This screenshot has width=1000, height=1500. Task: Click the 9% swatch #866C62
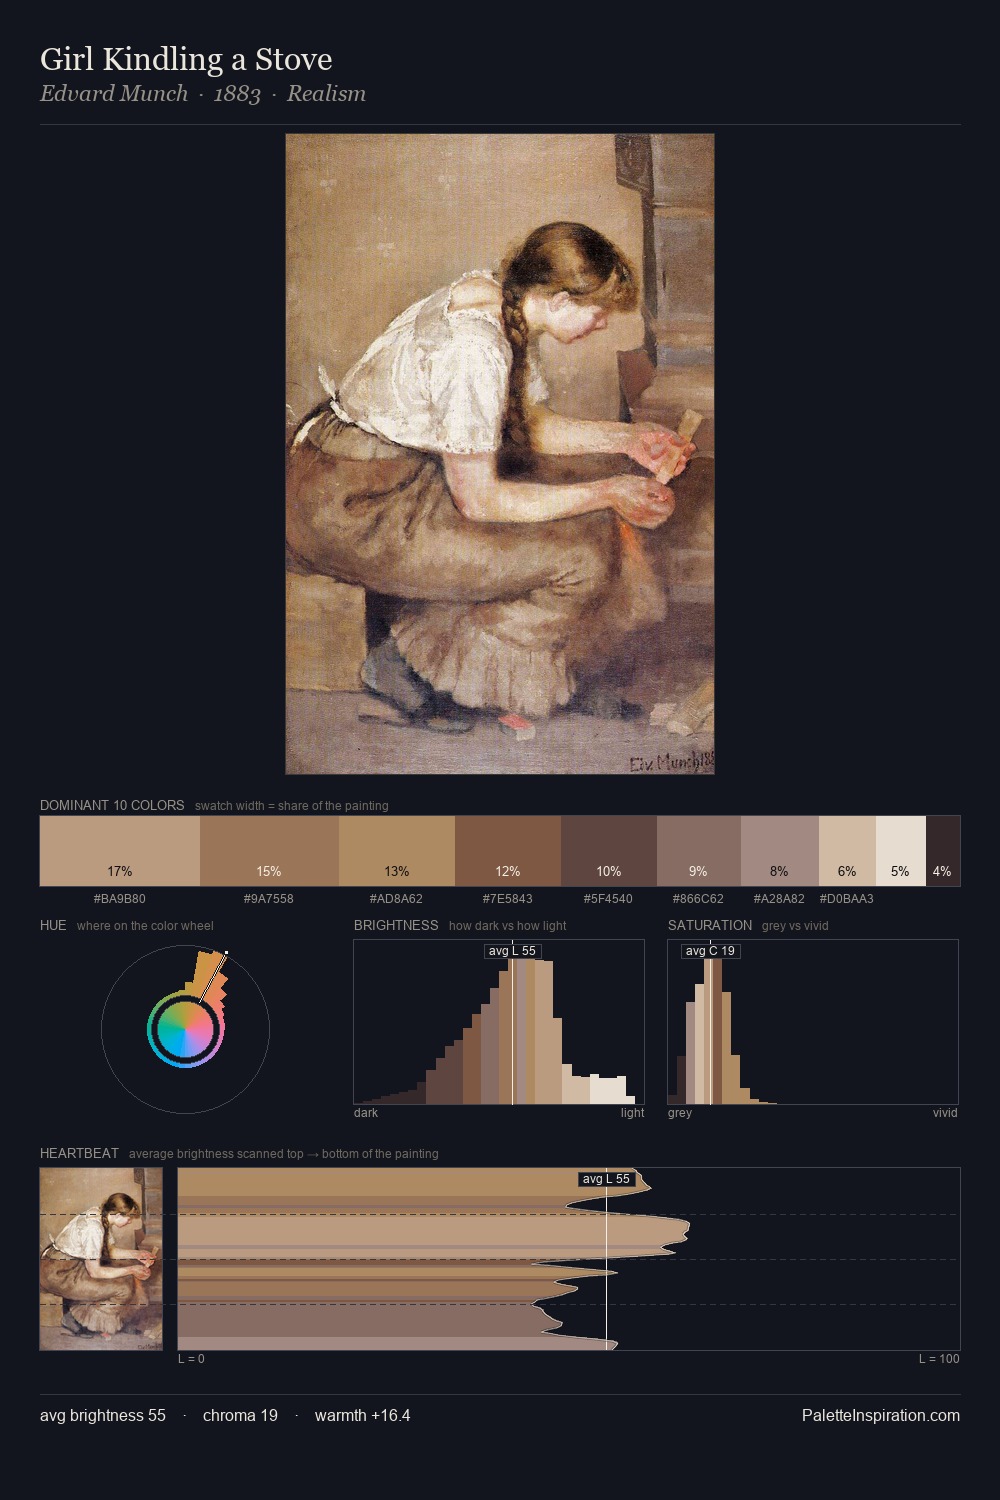(x=699, y=851)
